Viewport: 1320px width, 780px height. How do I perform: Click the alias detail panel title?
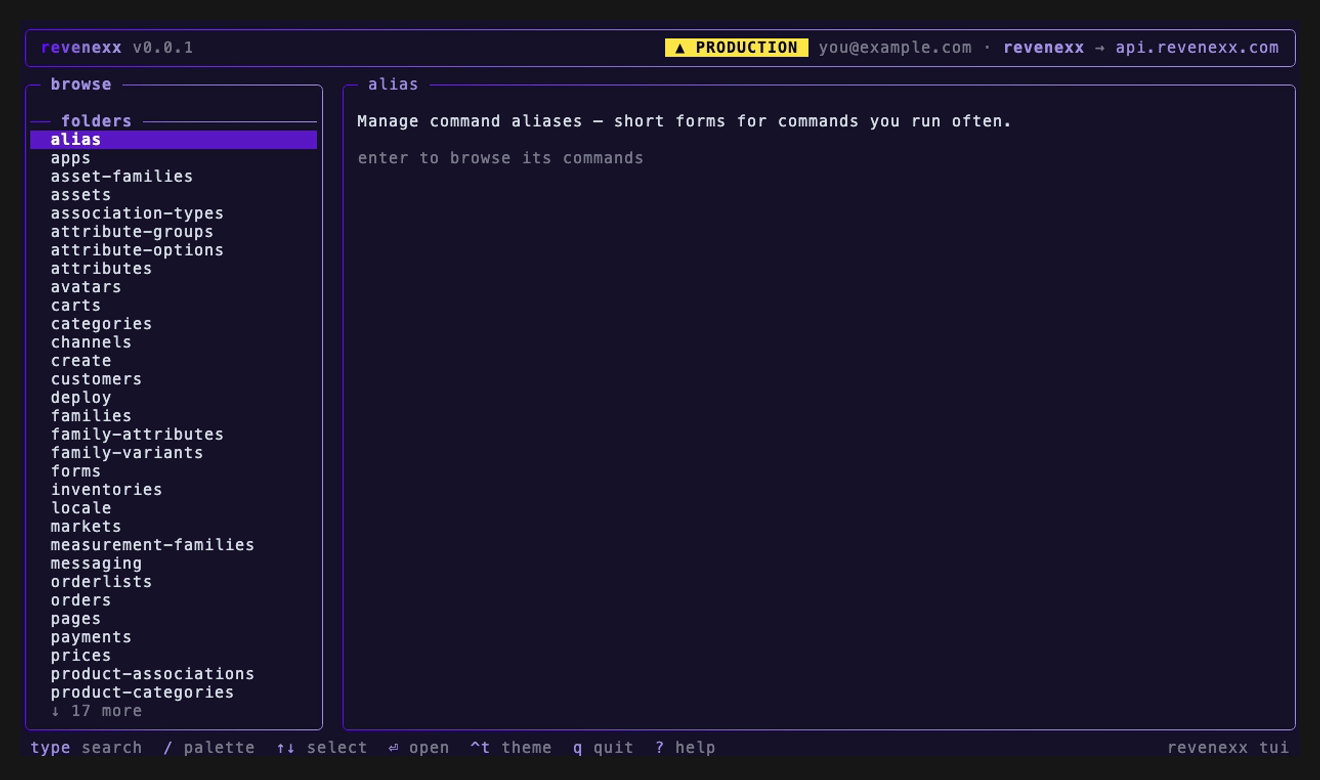tap(393, 85)
